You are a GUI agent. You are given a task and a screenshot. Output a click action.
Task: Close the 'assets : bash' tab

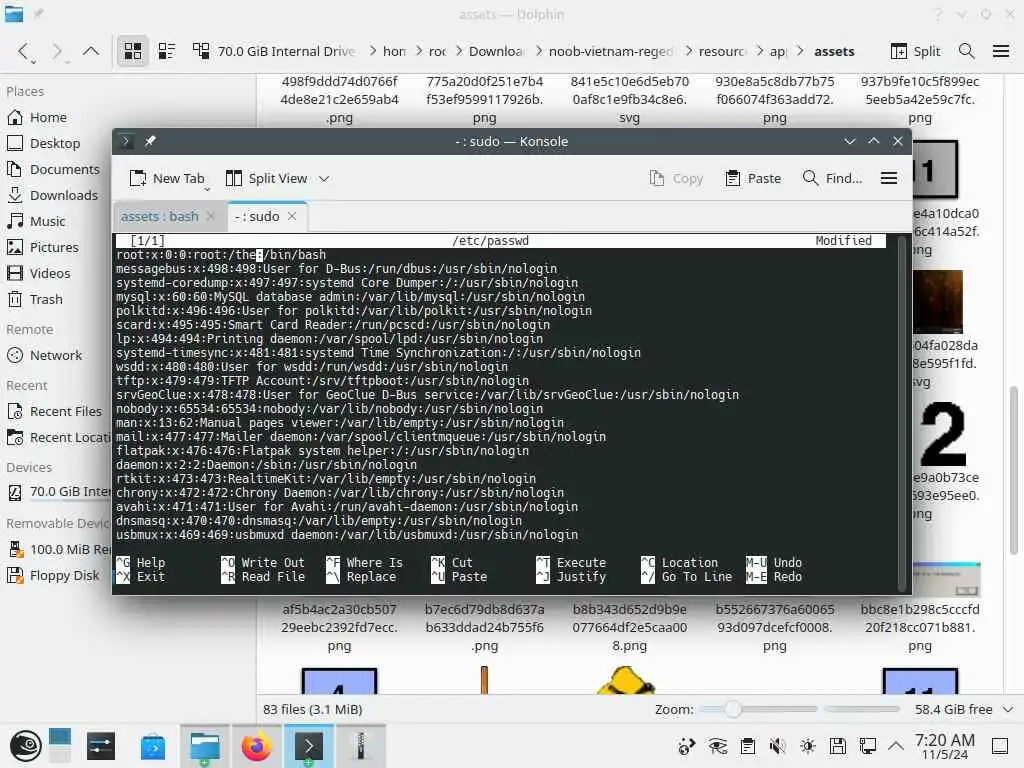[210, 216]
